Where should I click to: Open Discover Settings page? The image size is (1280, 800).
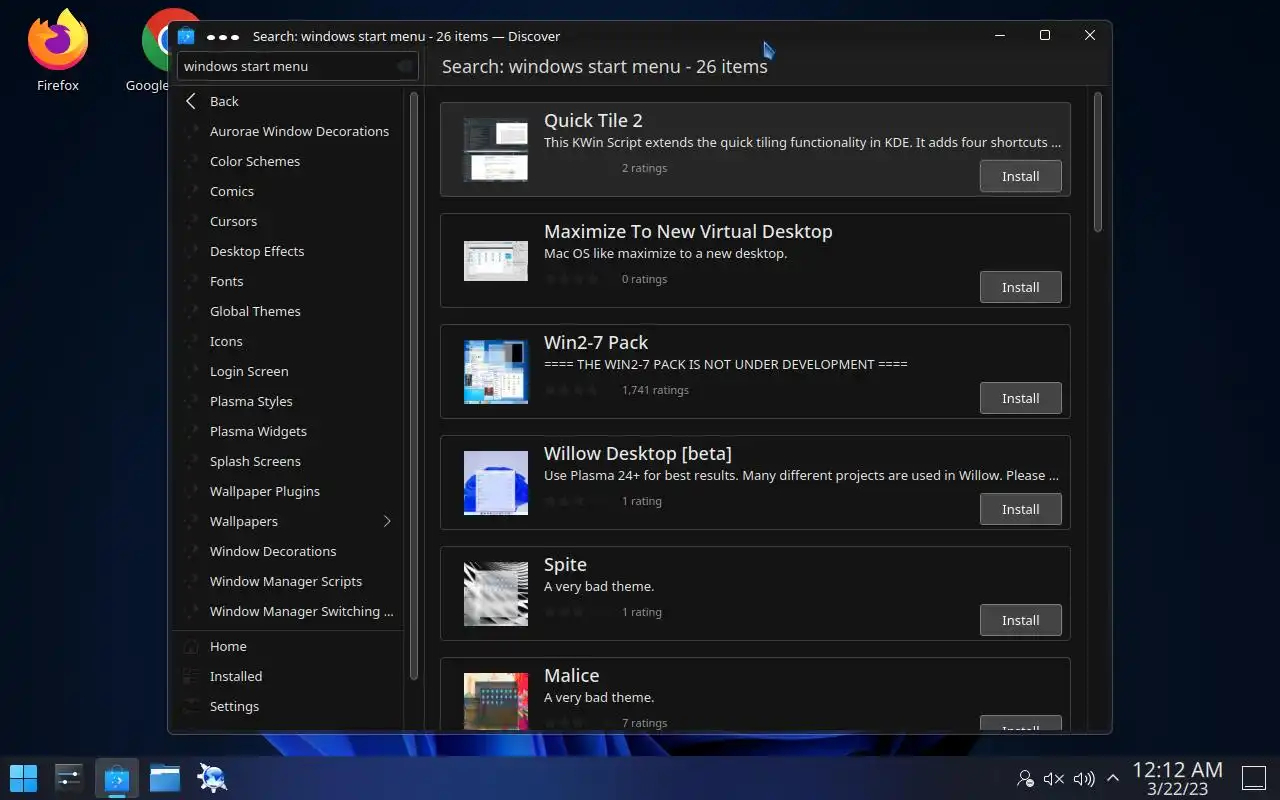(288, 706)
